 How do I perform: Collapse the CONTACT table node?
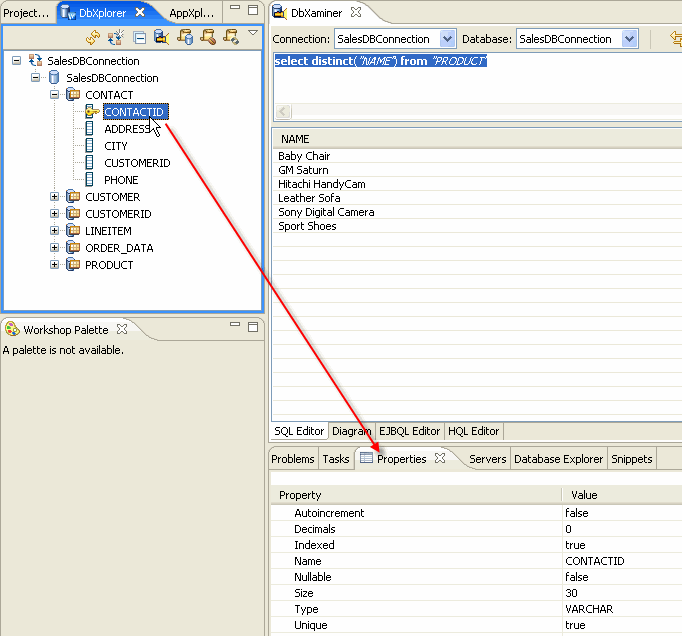point(54,94)
